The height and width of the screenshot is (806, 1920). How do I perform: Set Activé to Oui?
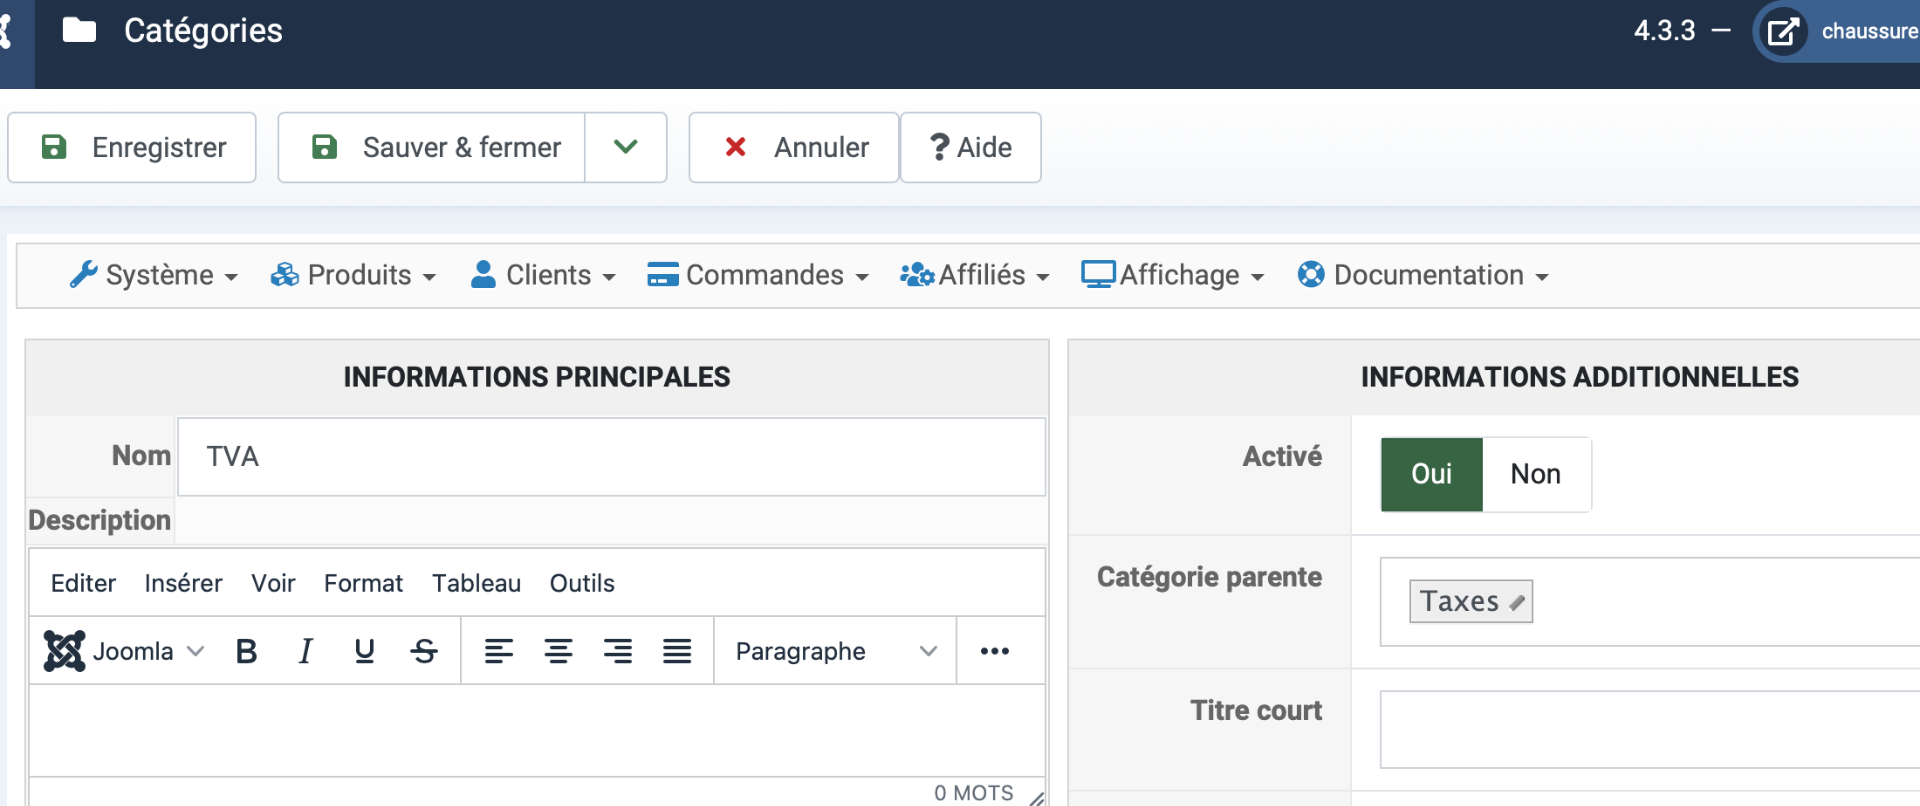click(1431, 474)
